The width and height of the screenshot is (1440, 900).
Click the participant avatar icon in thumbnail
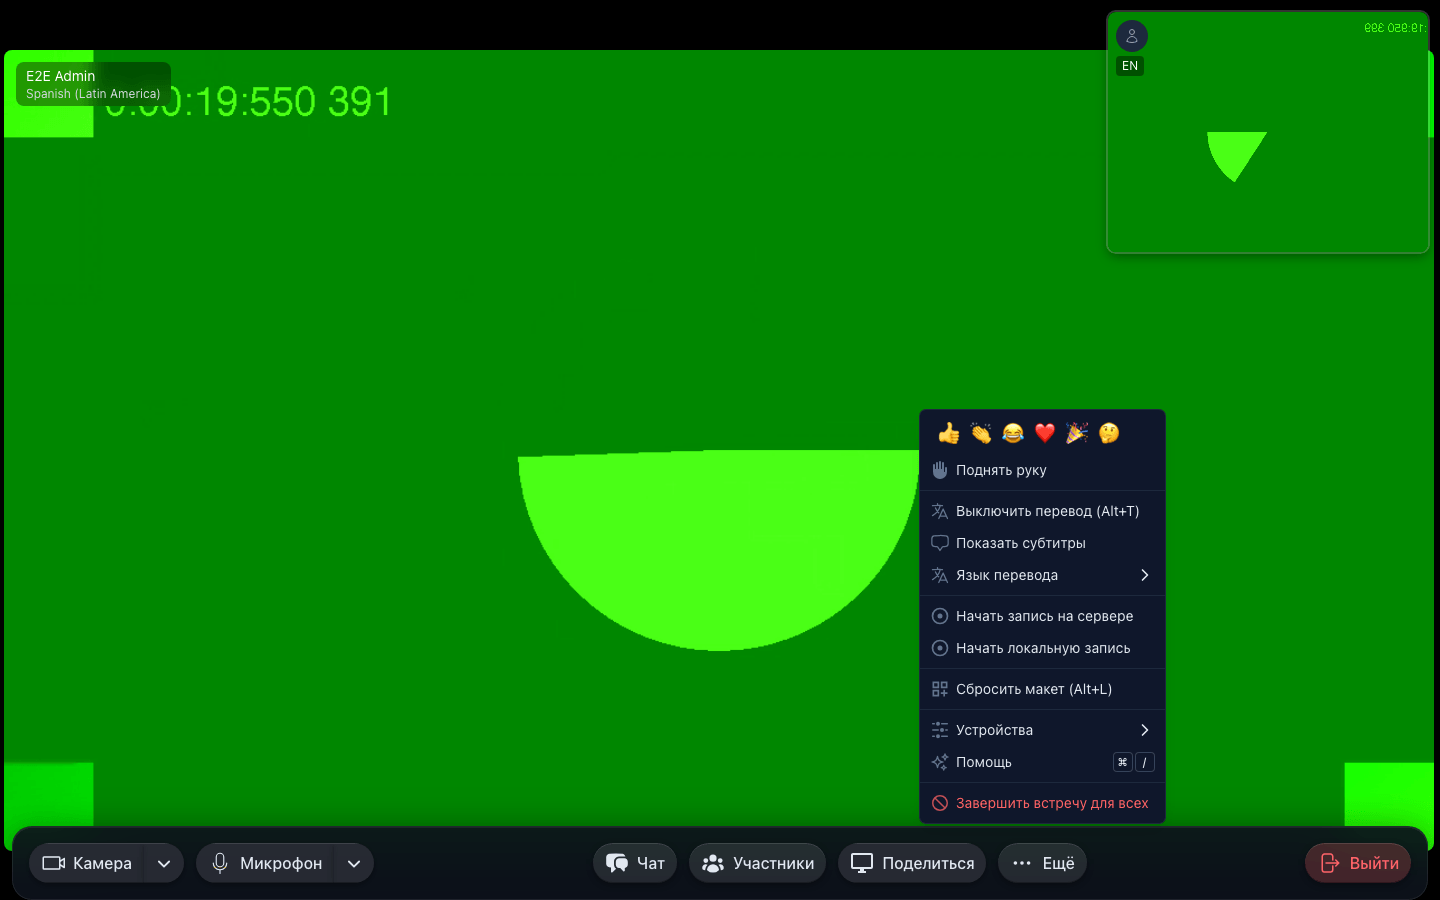click(1132, 36)
